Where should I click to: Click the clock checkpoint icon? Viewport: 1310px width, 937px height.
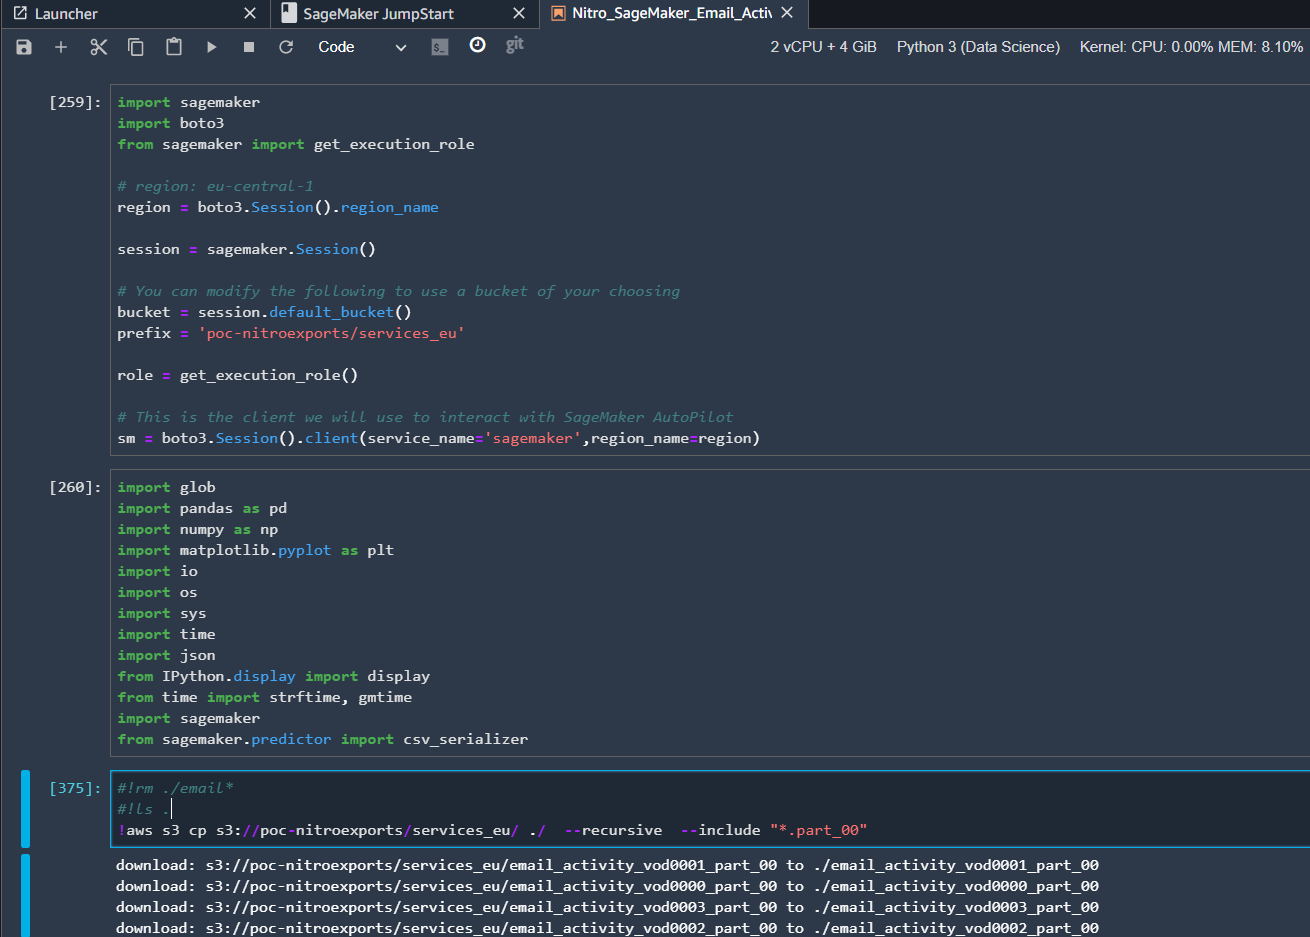click(478, 45)
